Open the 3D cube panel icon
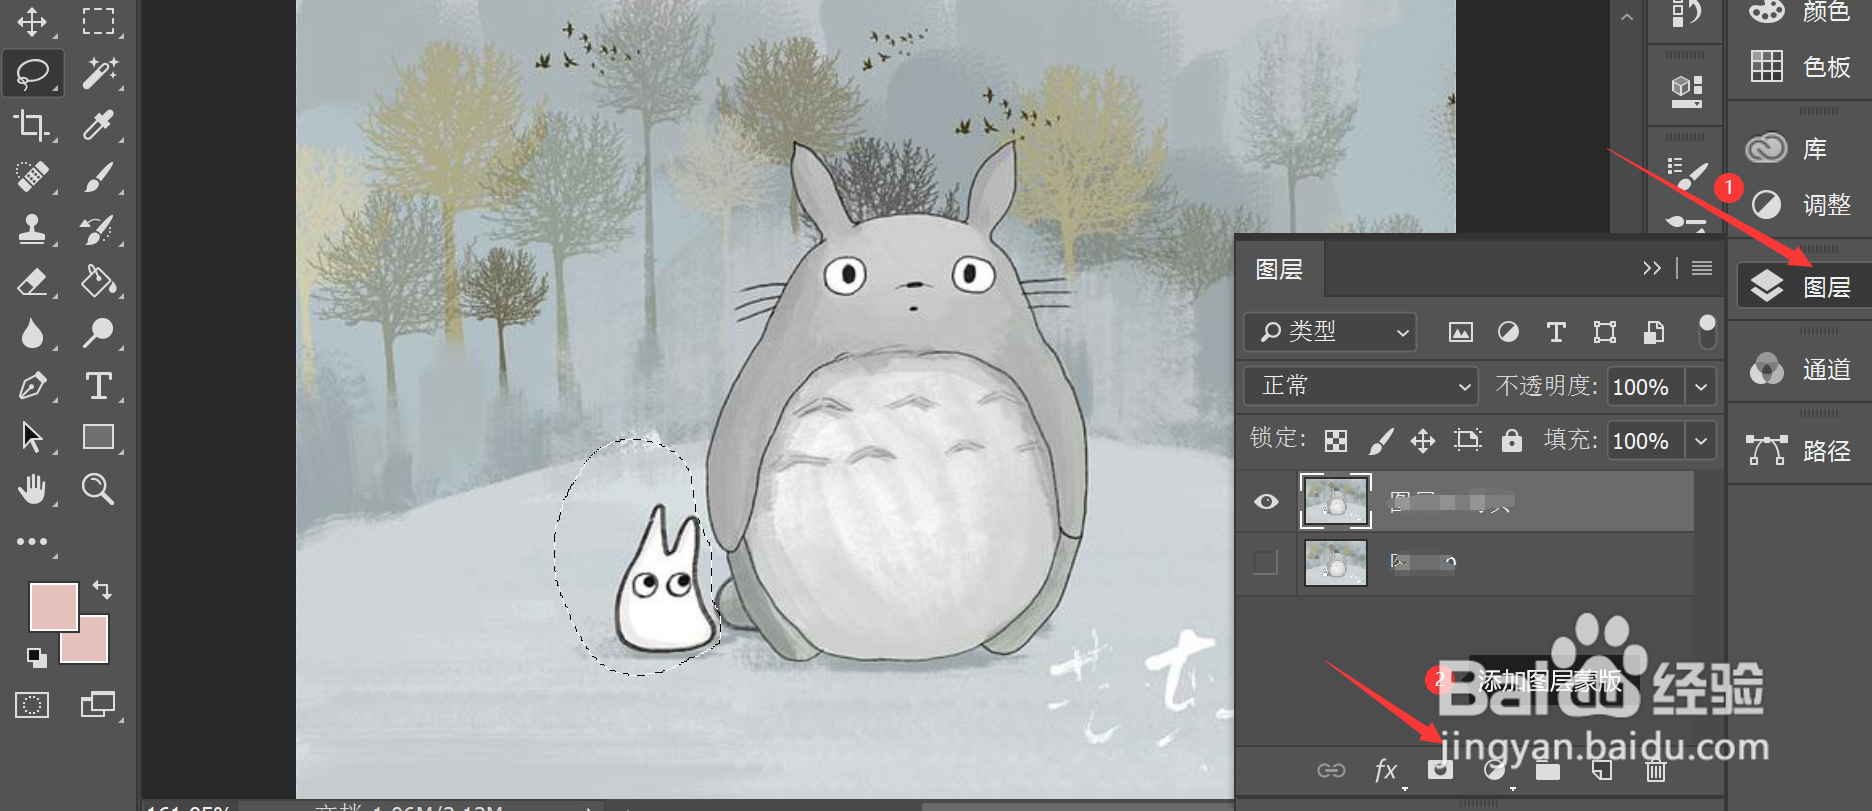 tap(1686, 91)
